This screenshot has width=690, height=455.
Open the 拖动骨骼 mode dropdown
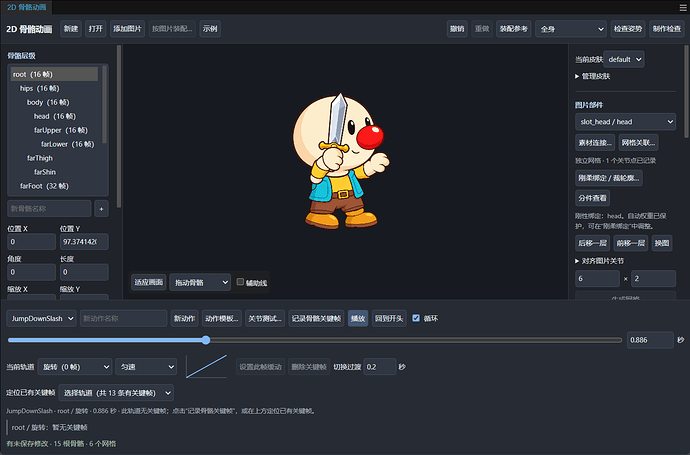pos(200,283)
